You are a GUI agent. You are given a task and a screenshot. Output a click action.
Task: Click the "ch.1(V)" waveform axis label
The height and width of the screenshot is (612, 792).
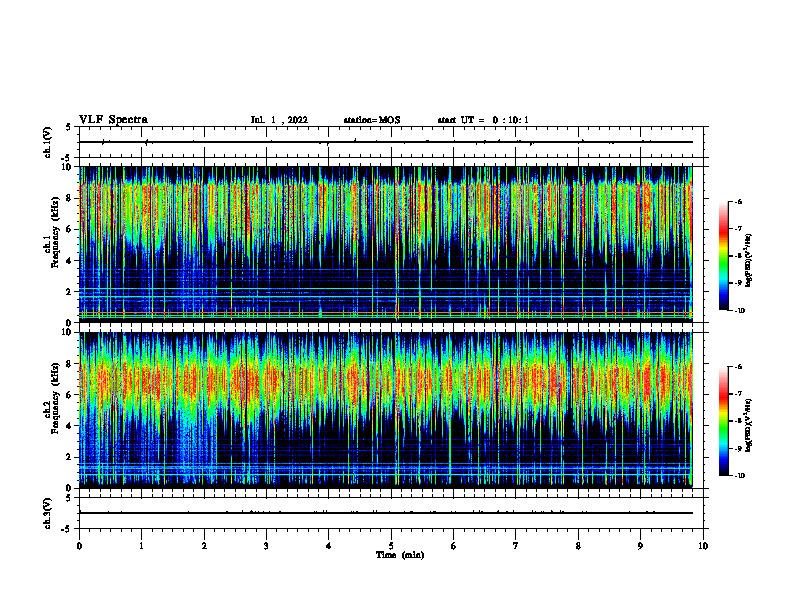pyautogui.click(x=47, y=142)
